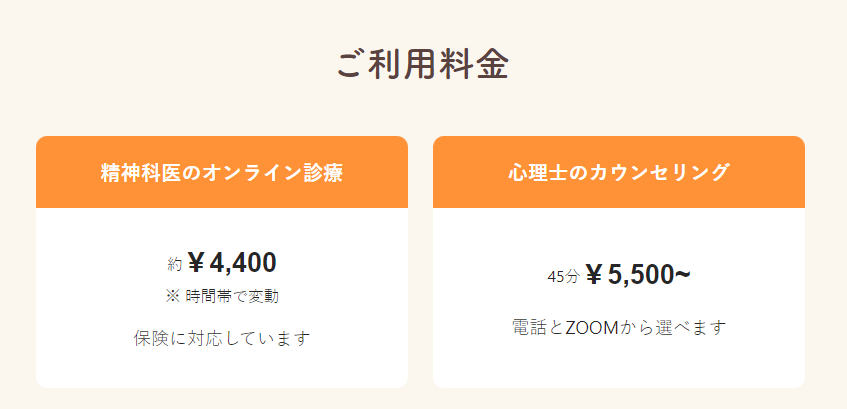Click the ※ 時間帯で変動 note
The width and height of the screenshot is (847, 409).
point(222,296)
